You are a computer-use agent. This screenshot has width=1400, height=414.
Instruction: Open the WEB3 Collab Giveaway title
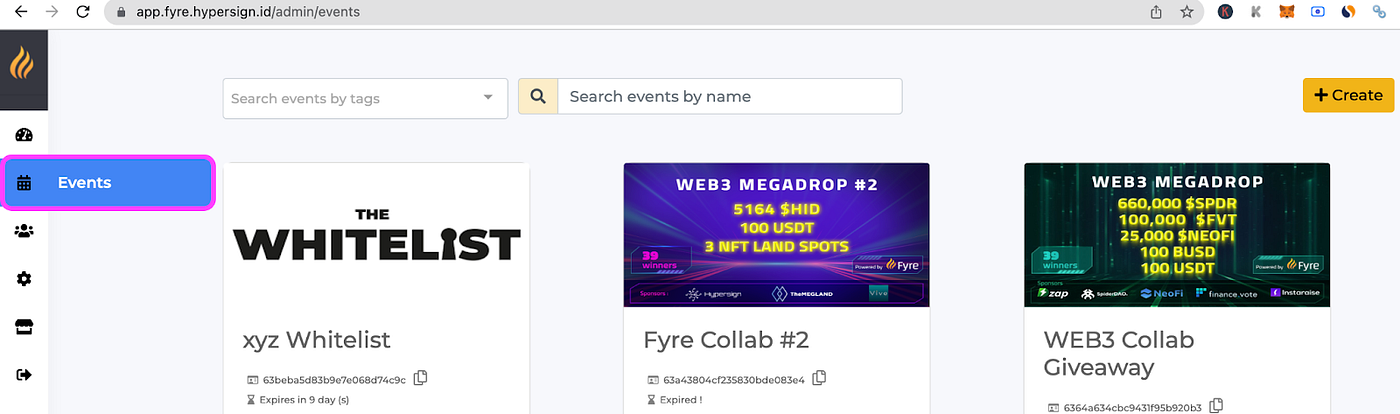click(x=1119, y=354)
